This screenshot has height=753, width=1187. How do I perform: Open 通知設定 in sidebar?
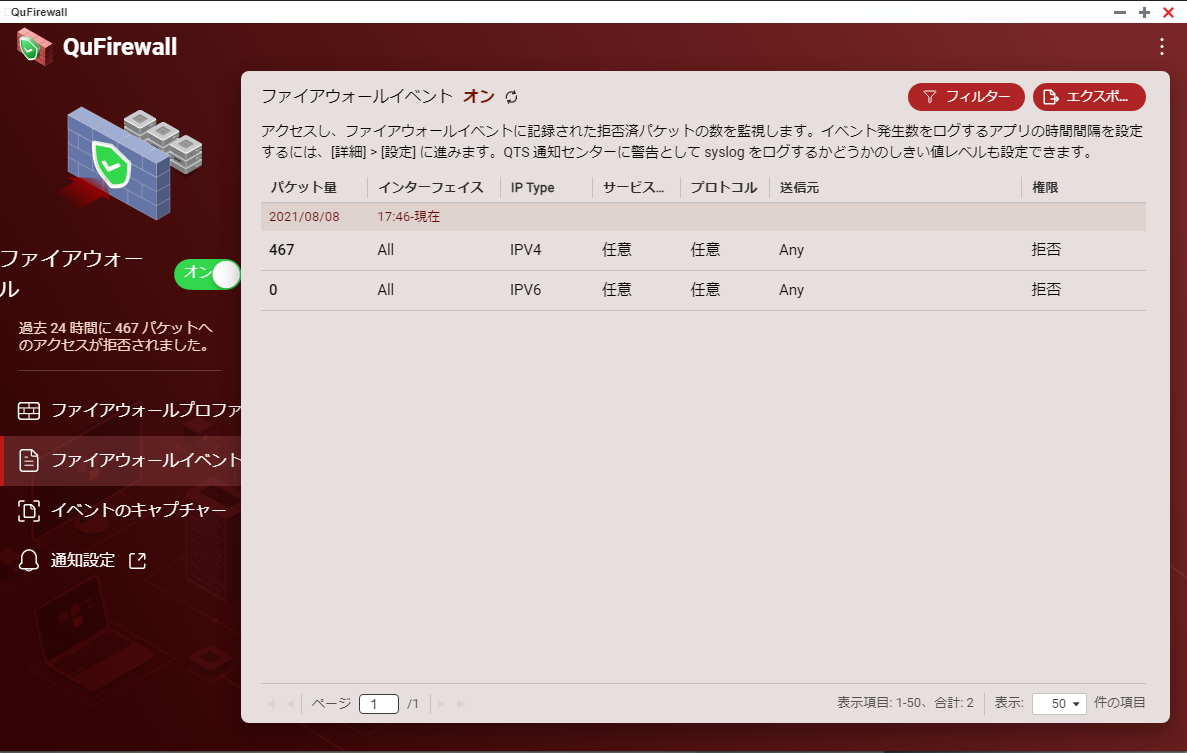(x=83, y=561)
